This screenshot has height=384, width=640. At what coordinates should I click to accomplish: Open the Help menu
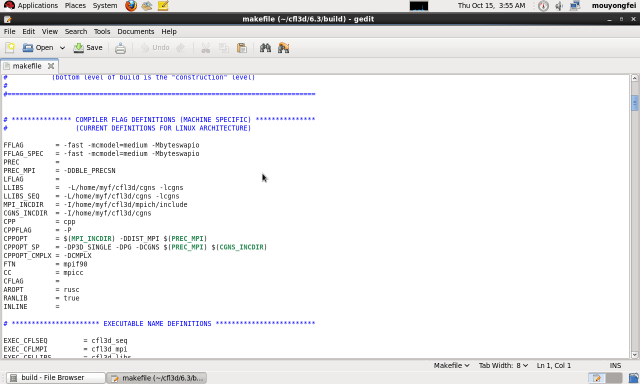point(169,31)
